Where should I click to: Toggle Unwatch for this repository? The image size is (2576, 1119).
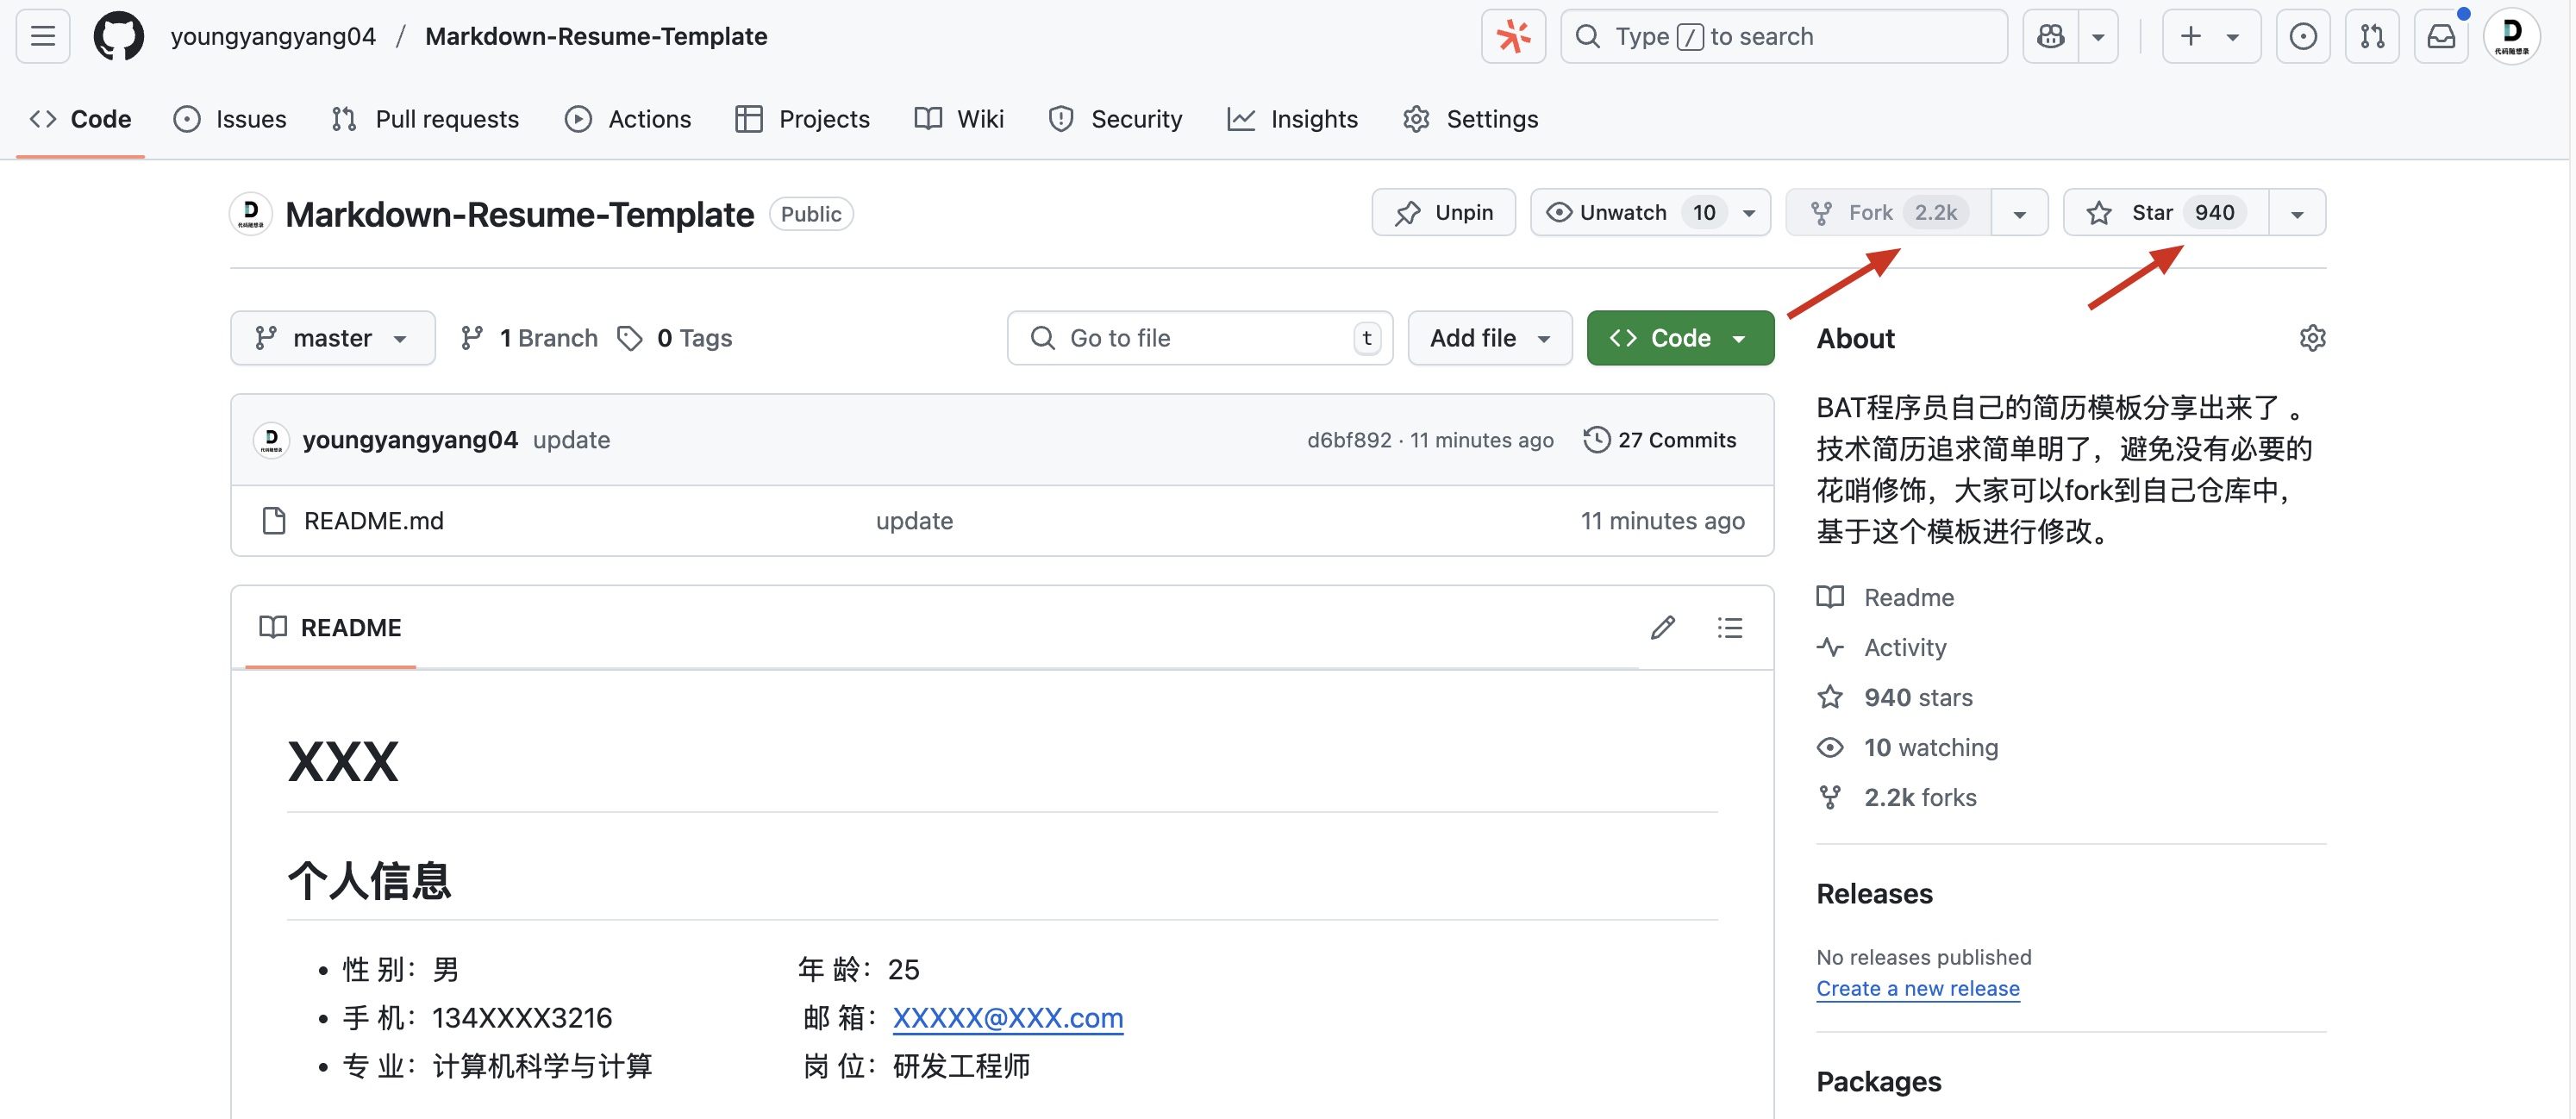click(x=1625, y=212)
